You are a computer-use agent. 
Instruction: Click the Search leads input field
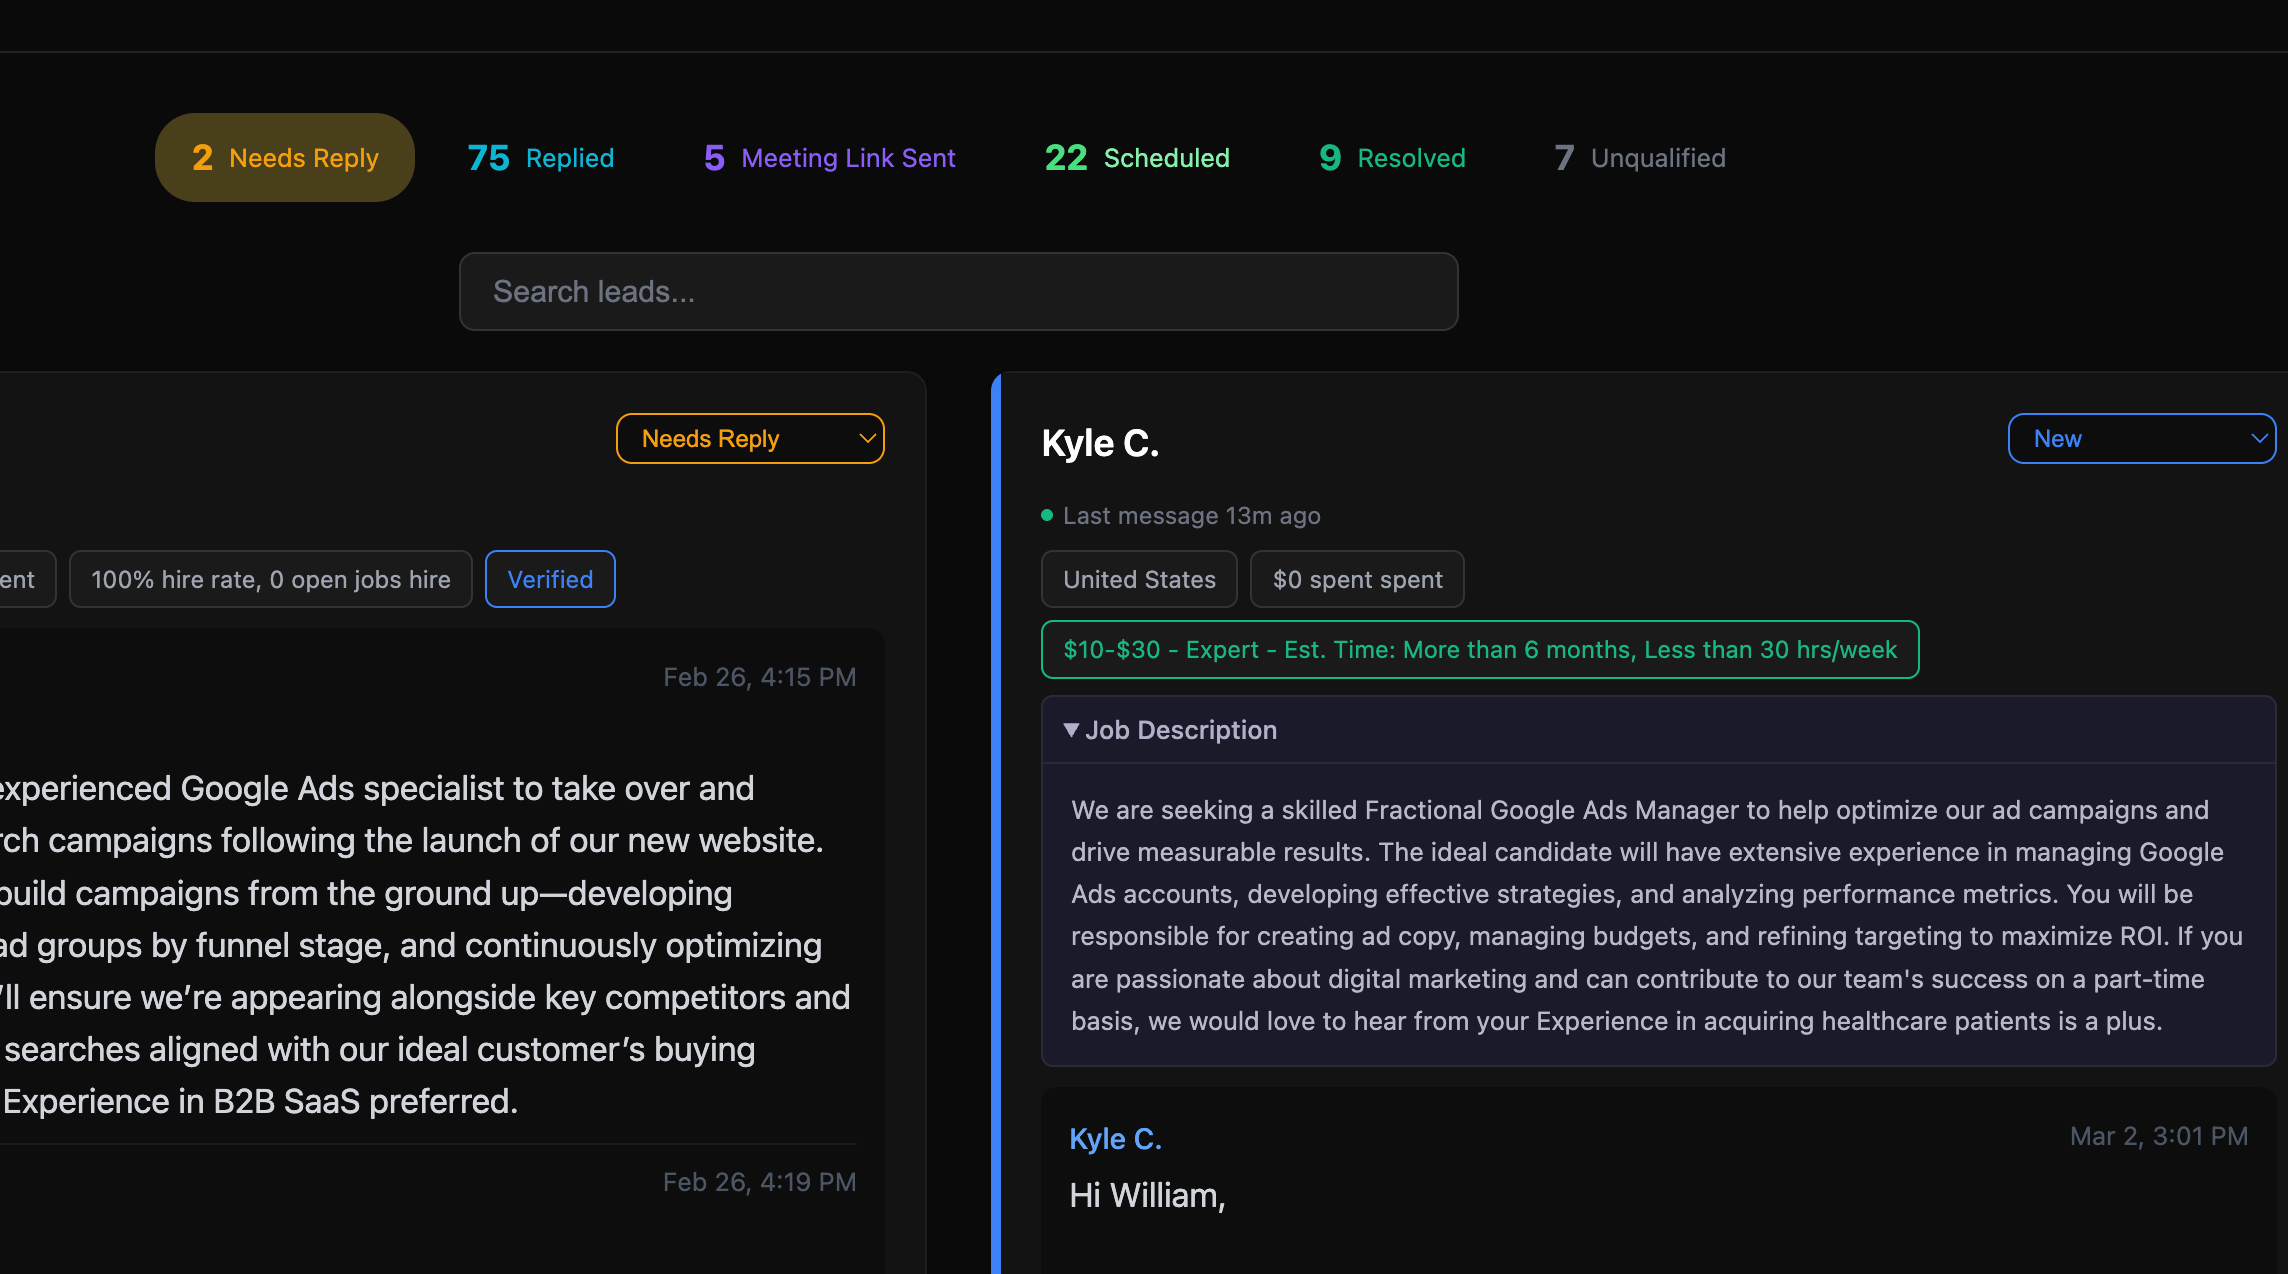coord(957,291)
